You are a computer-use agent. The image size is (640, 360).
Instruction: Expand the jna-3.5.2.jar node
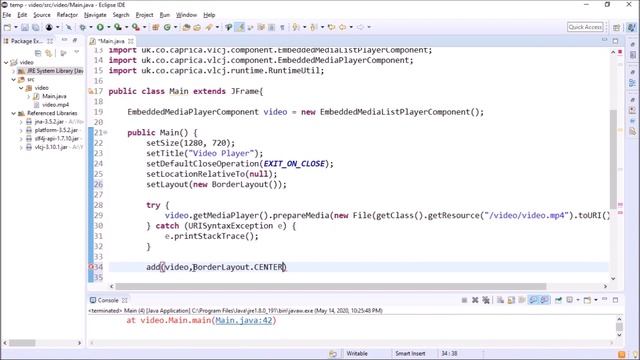pyautogui.click(x=21, y=122)
